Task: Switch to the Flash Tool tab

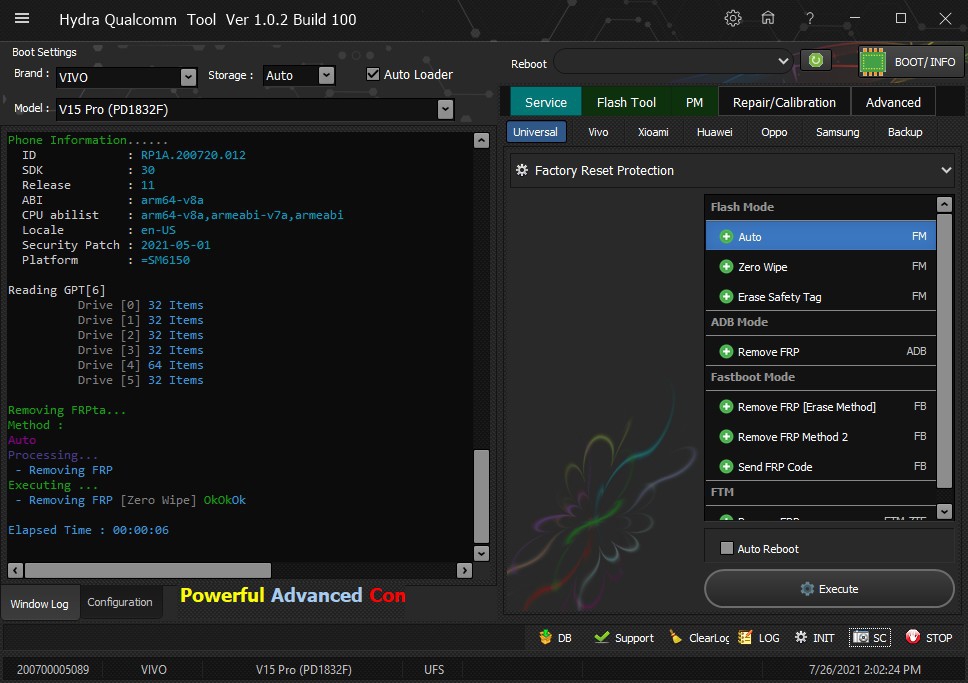Action: 626,102
